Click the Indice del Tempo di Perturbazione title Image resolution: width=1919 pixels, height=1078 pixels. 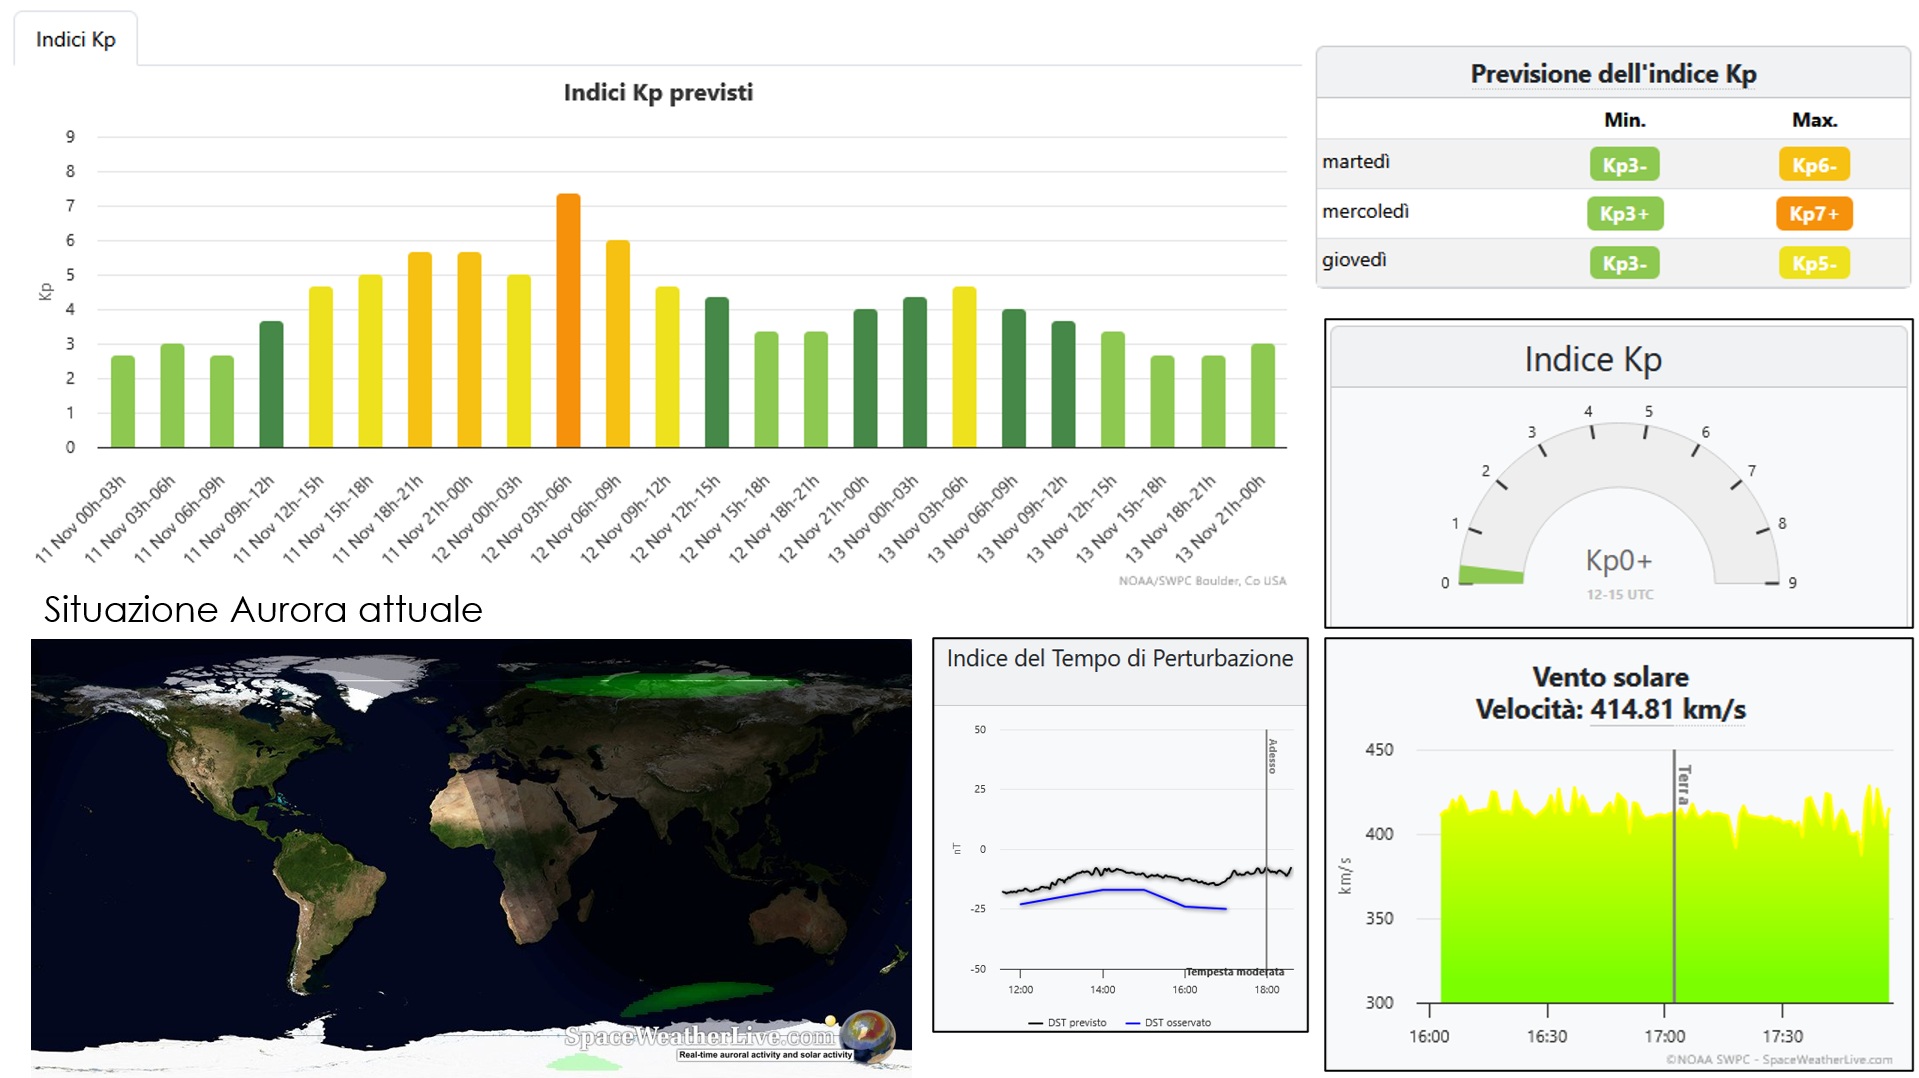click(1119, 659)
